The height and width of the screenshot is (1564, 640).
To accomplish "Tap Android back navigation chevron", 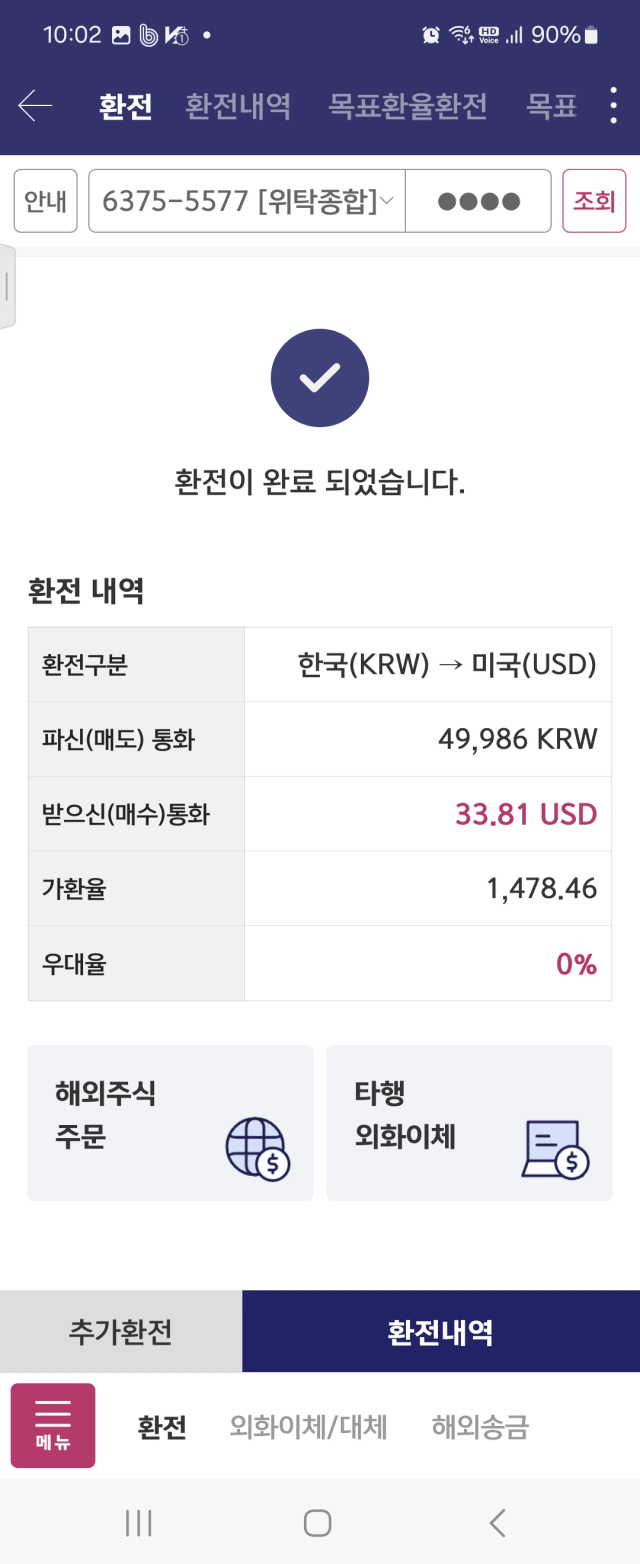I will [497, 1522].
